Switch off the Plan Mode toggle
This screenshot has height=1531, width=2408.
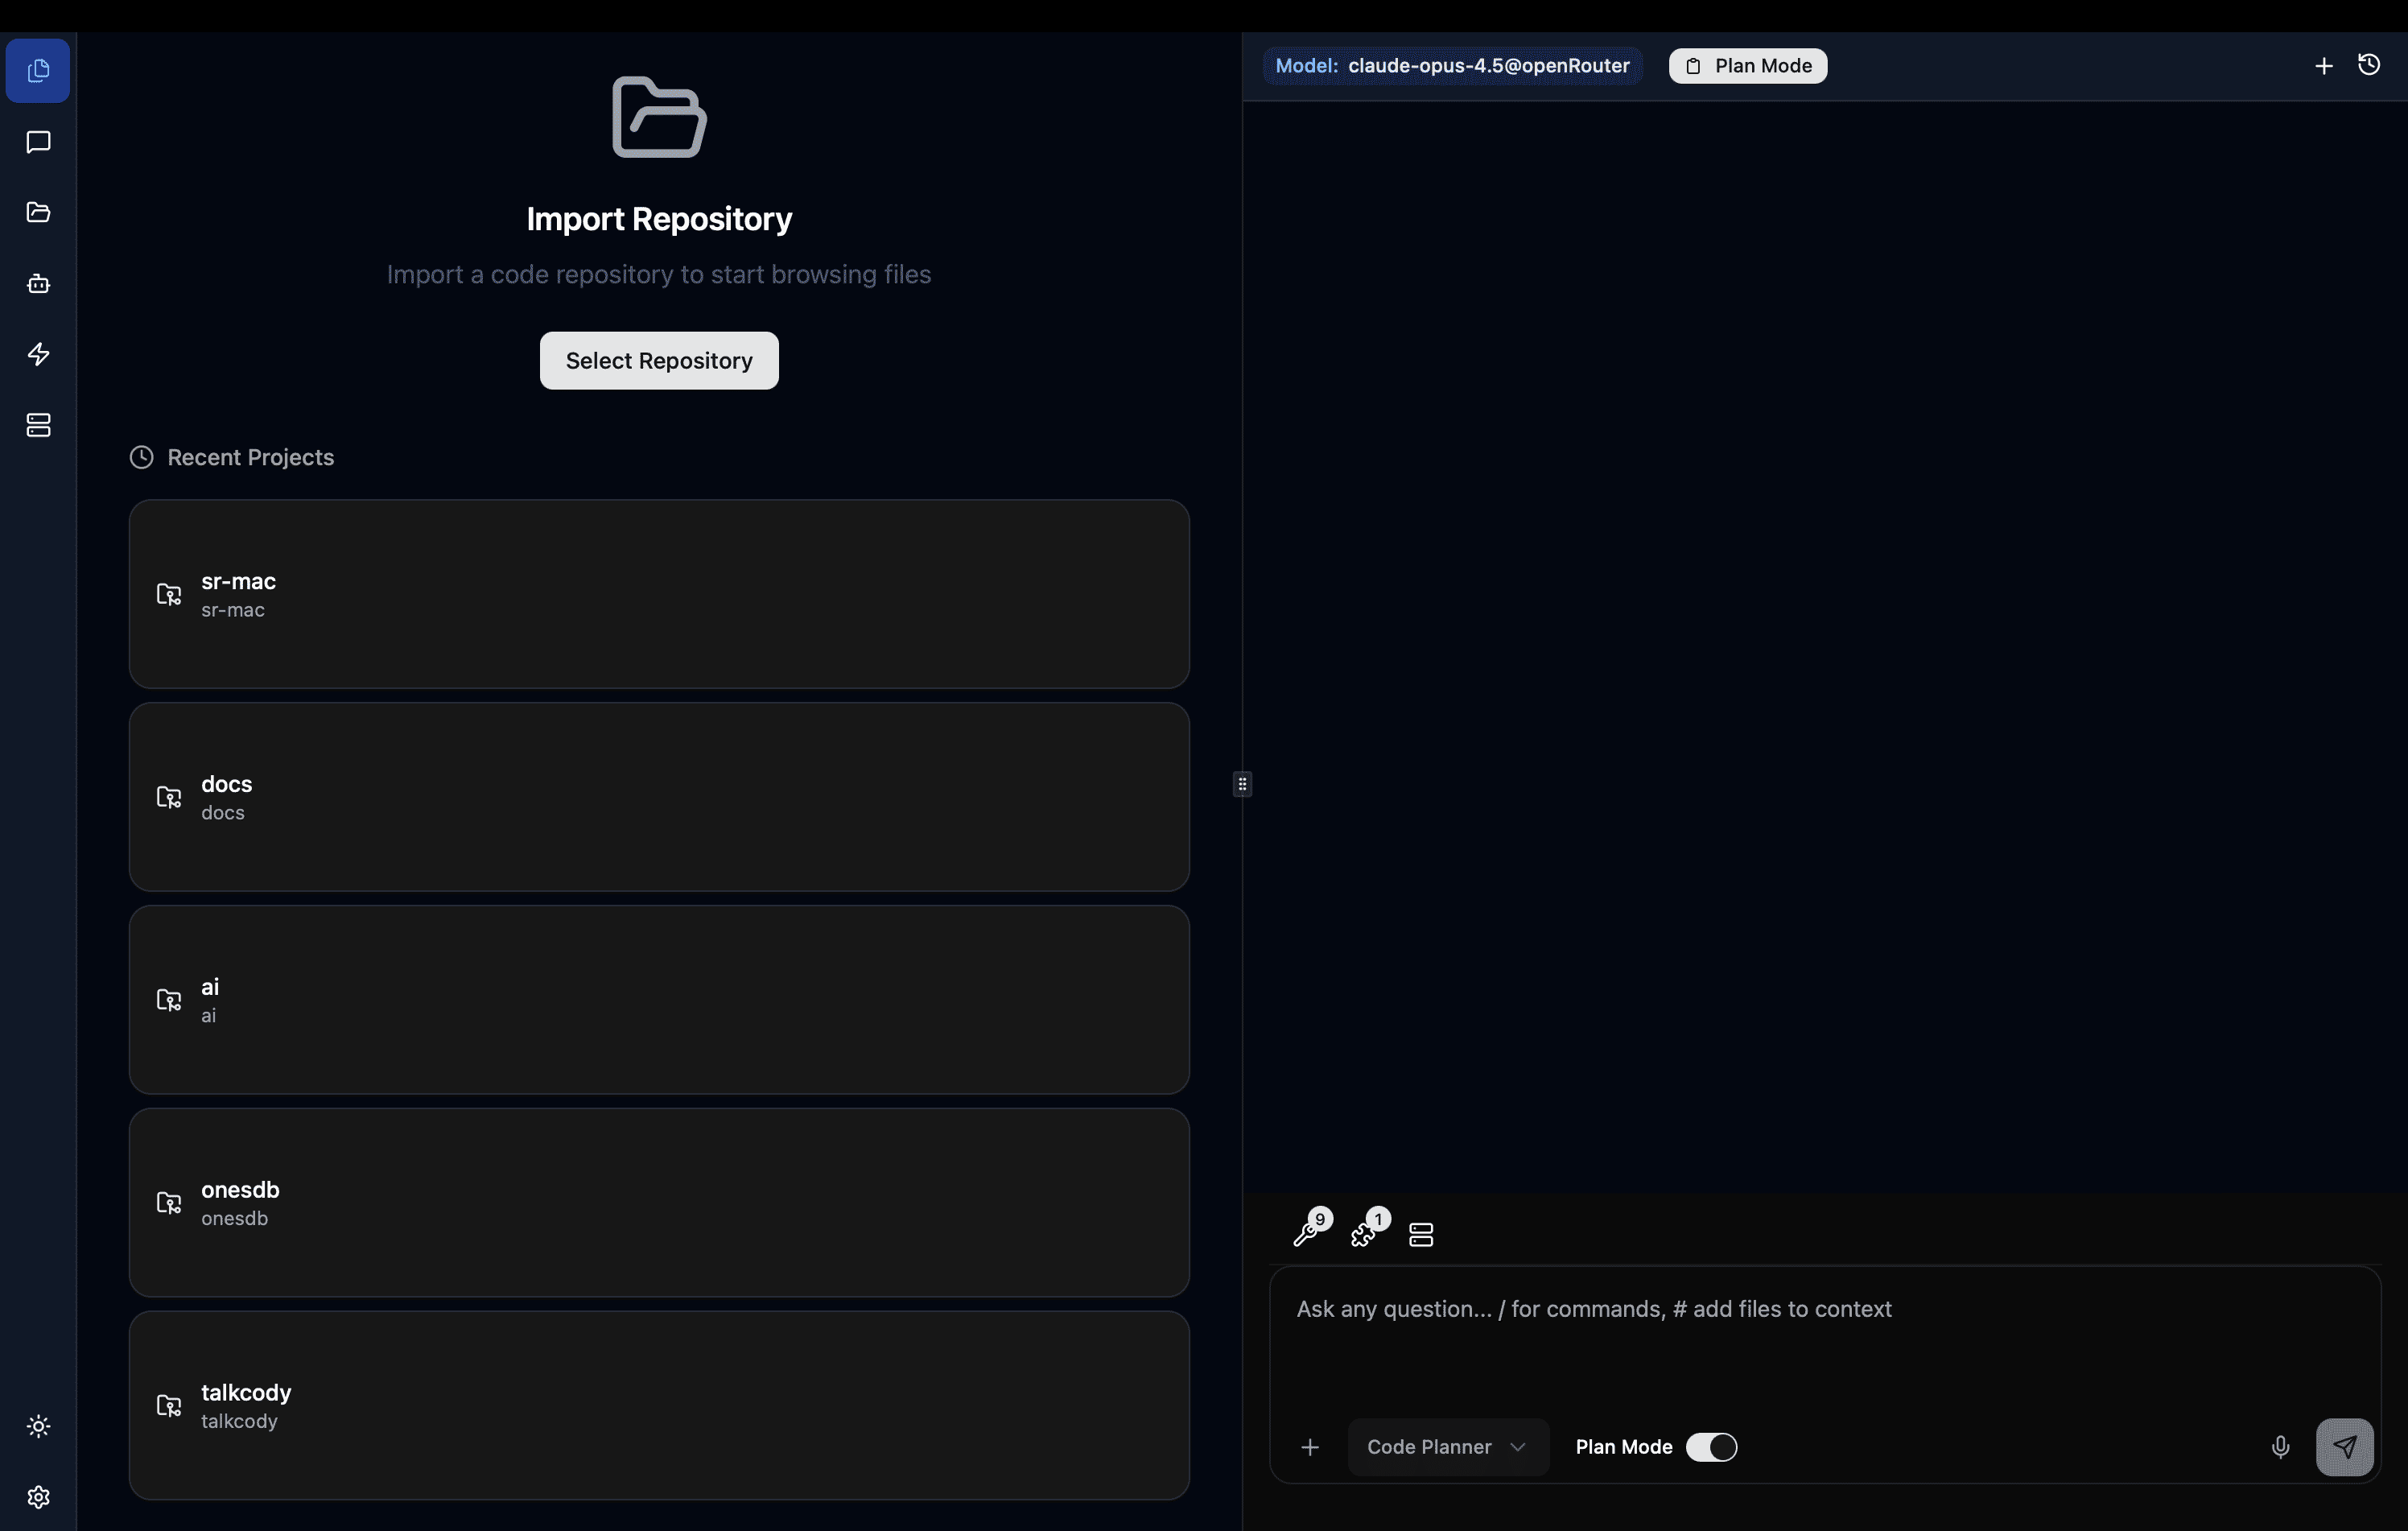[1711, 1447]
